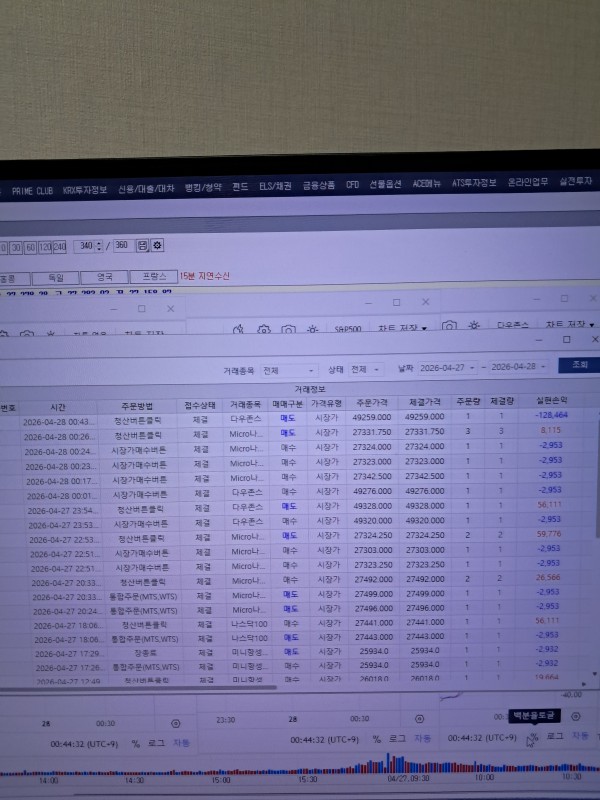Open the 신용/대출/대차 menu
Screen dimensions: 600x800
[146, 188]
